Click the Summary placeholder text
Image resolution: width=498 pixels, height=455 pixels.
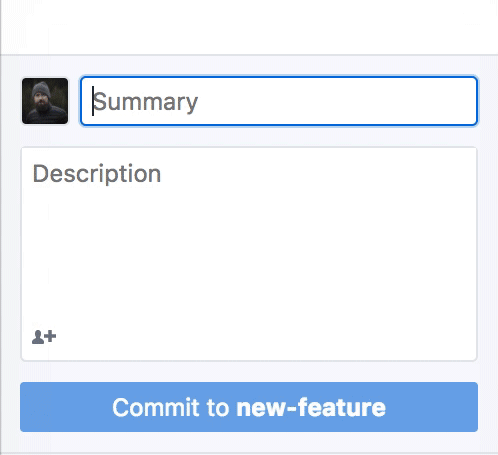click(x=145, y=102)
